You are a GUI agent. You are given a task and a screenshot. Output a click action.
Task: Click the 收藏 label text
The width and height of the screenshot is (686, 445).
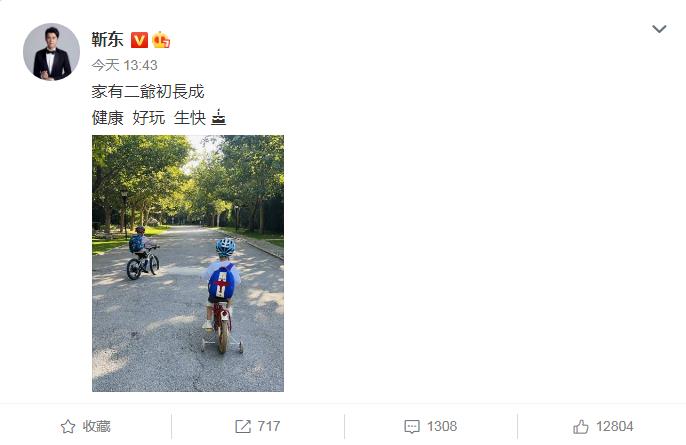[96, 426]
